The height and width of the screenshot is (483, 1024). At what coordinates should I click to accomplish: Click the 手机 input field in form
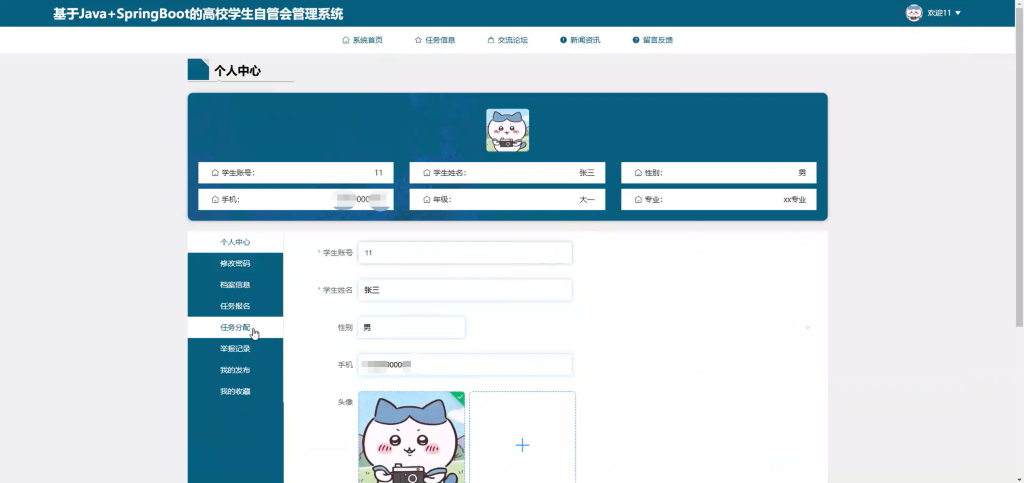click(x=465, y=365)
